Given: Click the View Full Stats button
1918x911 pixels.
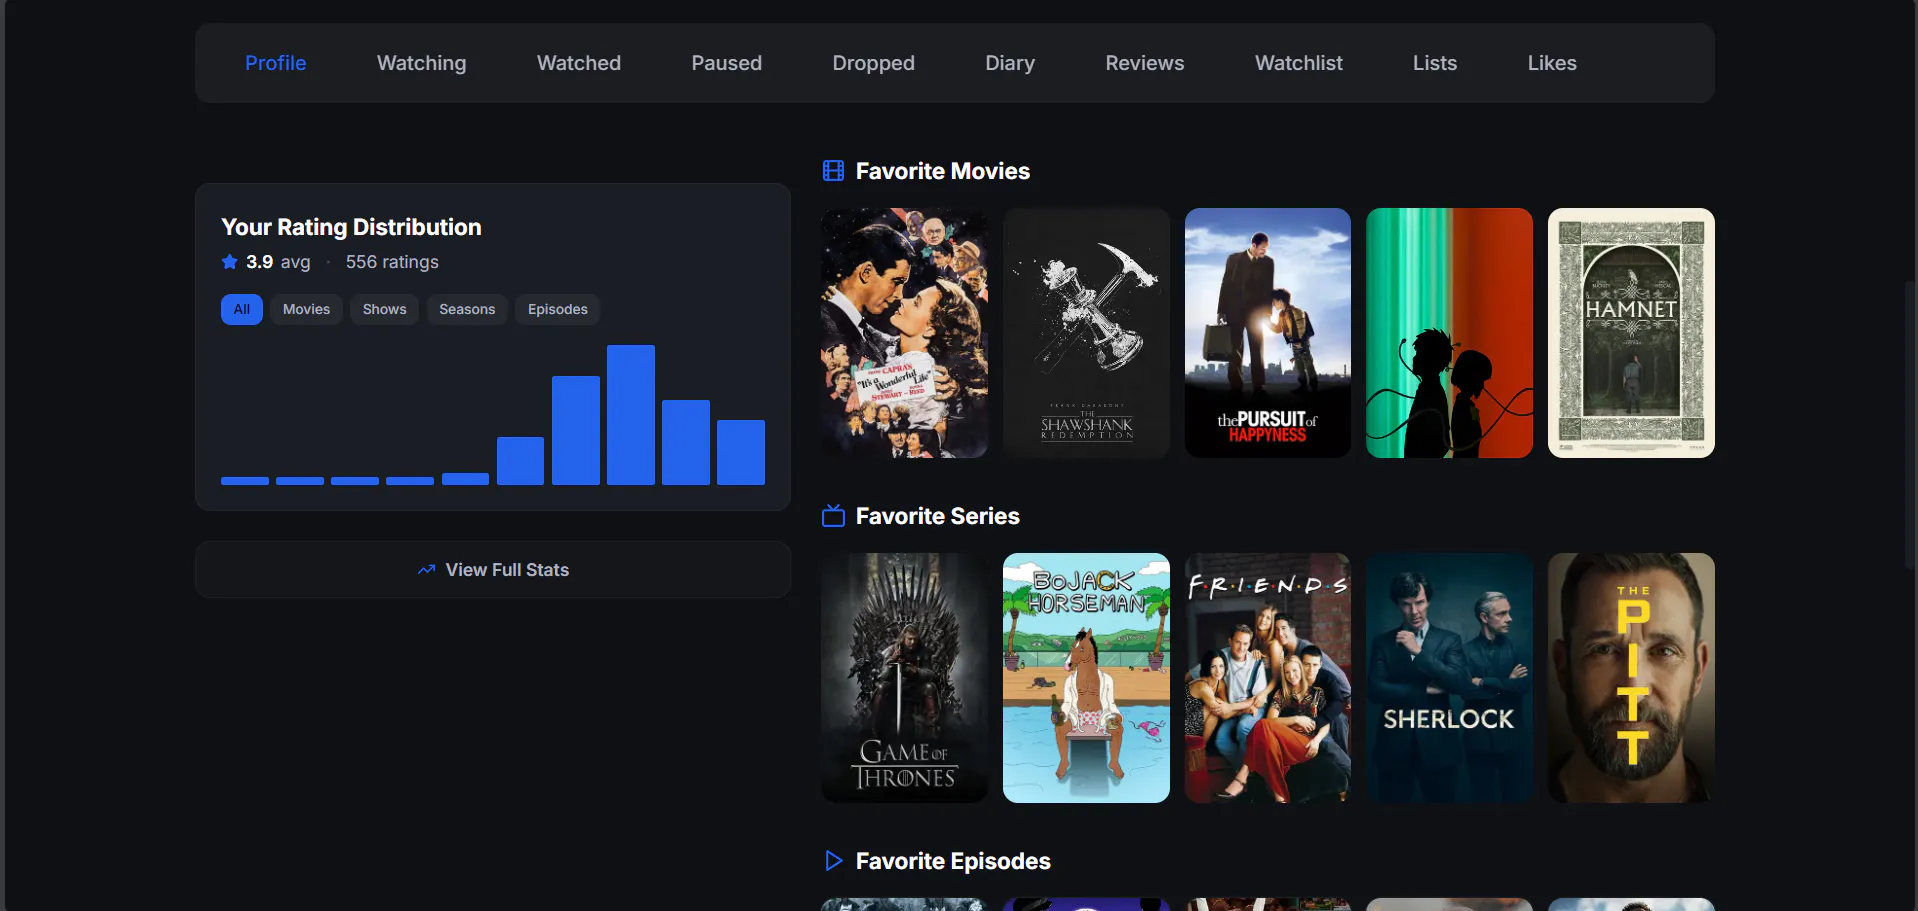Looking at the screenshot, I should click(x=493, y=570).
